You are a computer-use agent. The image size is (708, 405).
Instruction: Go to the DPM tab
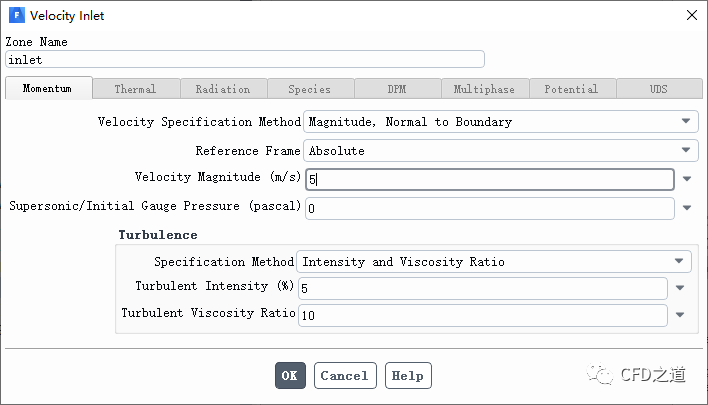click(x=397, y=89)
